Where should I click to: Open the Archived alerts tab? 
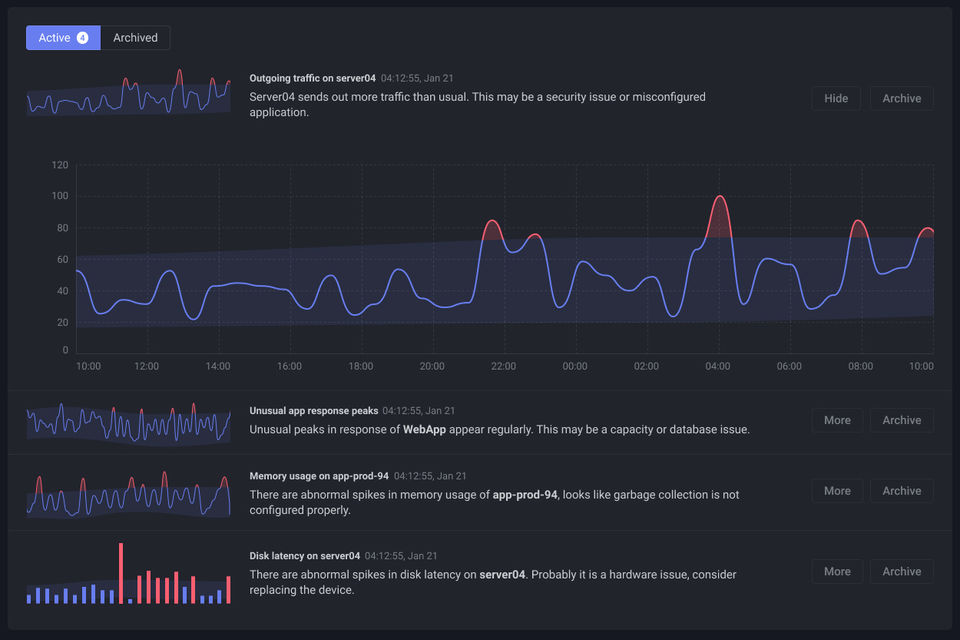coord(135,38)
